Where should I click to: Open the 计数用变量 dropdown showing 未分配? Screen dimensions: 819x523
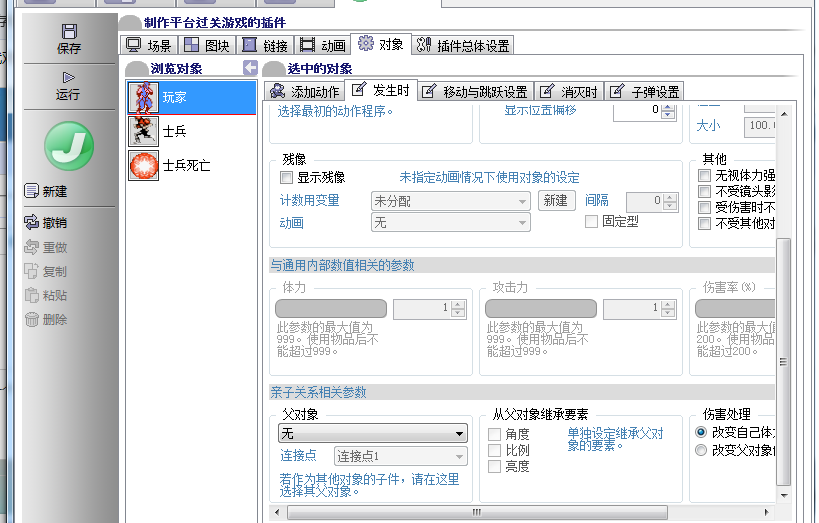(450, 201)
